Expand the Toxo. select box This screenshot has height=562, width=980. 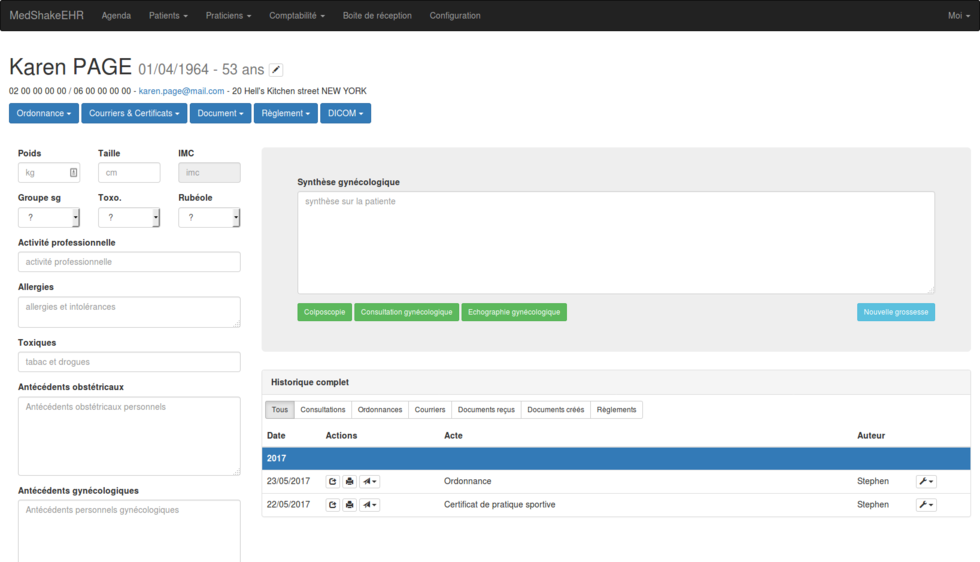pyautogui.click(x=128, y=218)
